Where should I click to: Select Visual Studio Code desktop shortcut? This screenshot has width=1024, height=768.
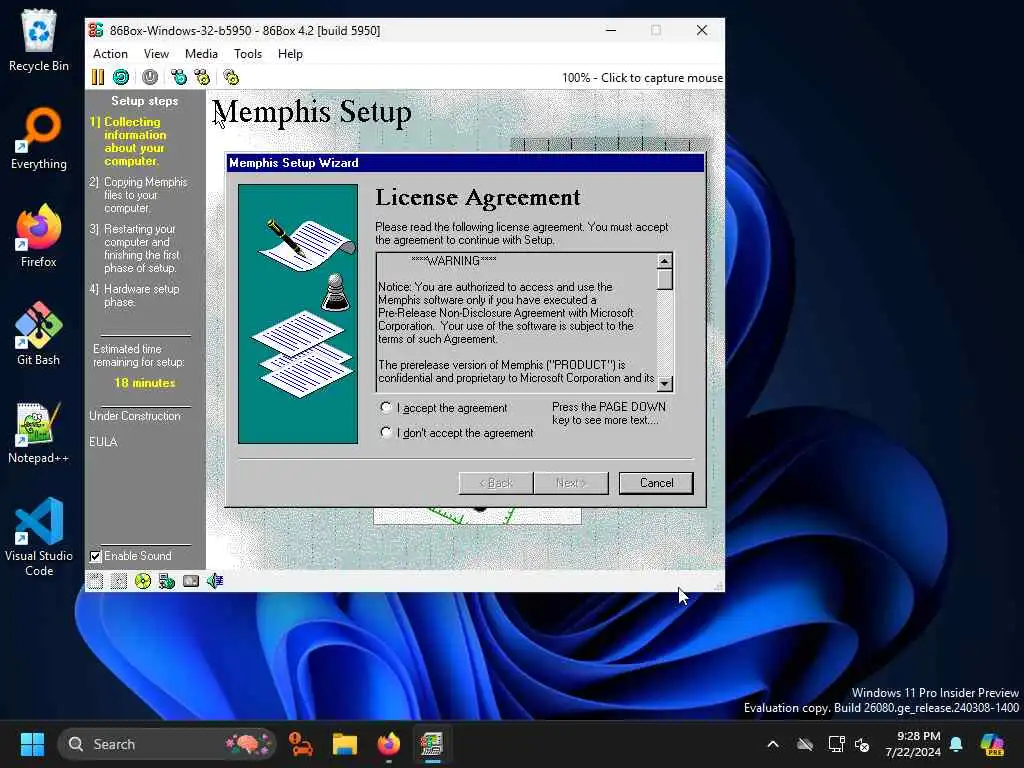(x=39, y=537)
